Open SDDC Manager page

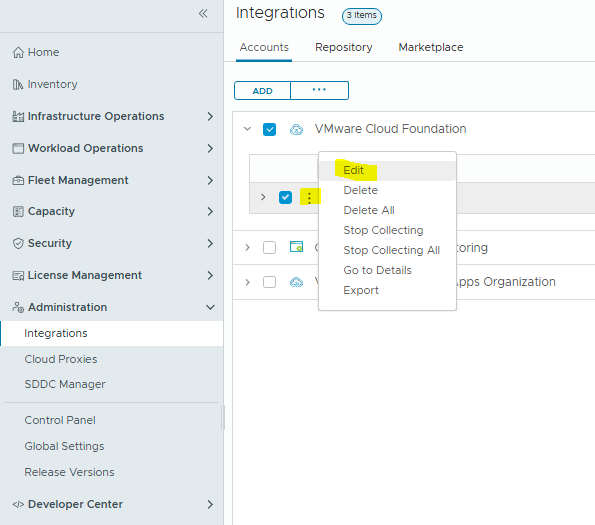pos(65,384)
